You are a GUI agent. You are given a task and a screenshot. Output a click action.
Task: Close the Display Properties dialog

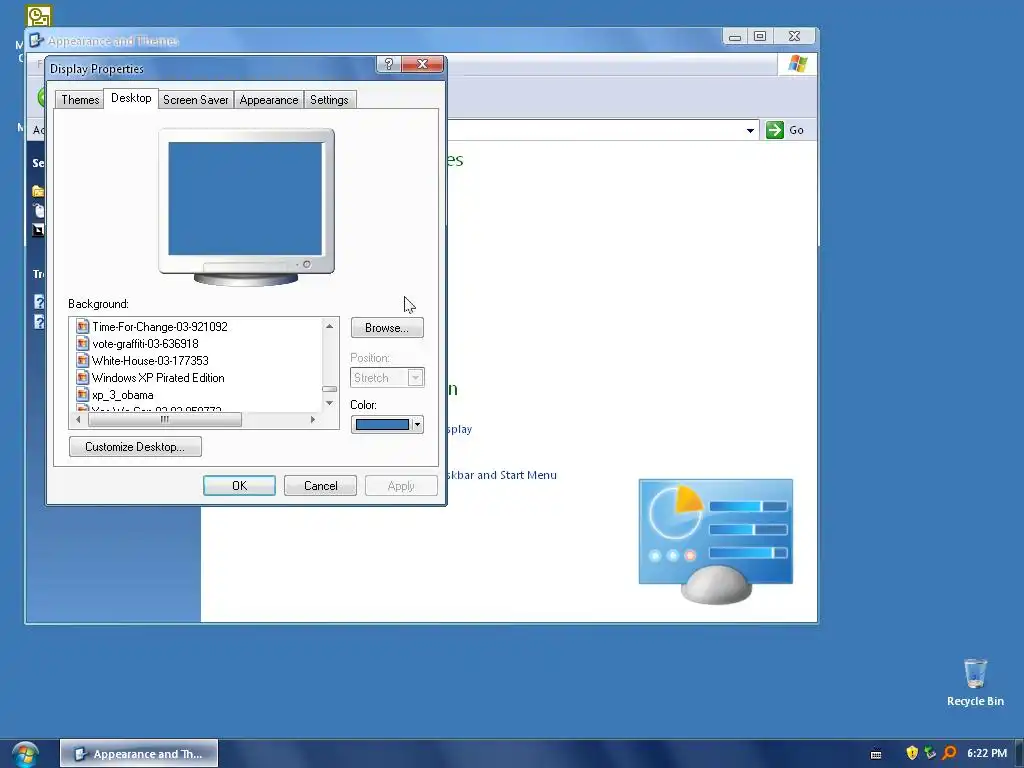[x=423, y=64]
